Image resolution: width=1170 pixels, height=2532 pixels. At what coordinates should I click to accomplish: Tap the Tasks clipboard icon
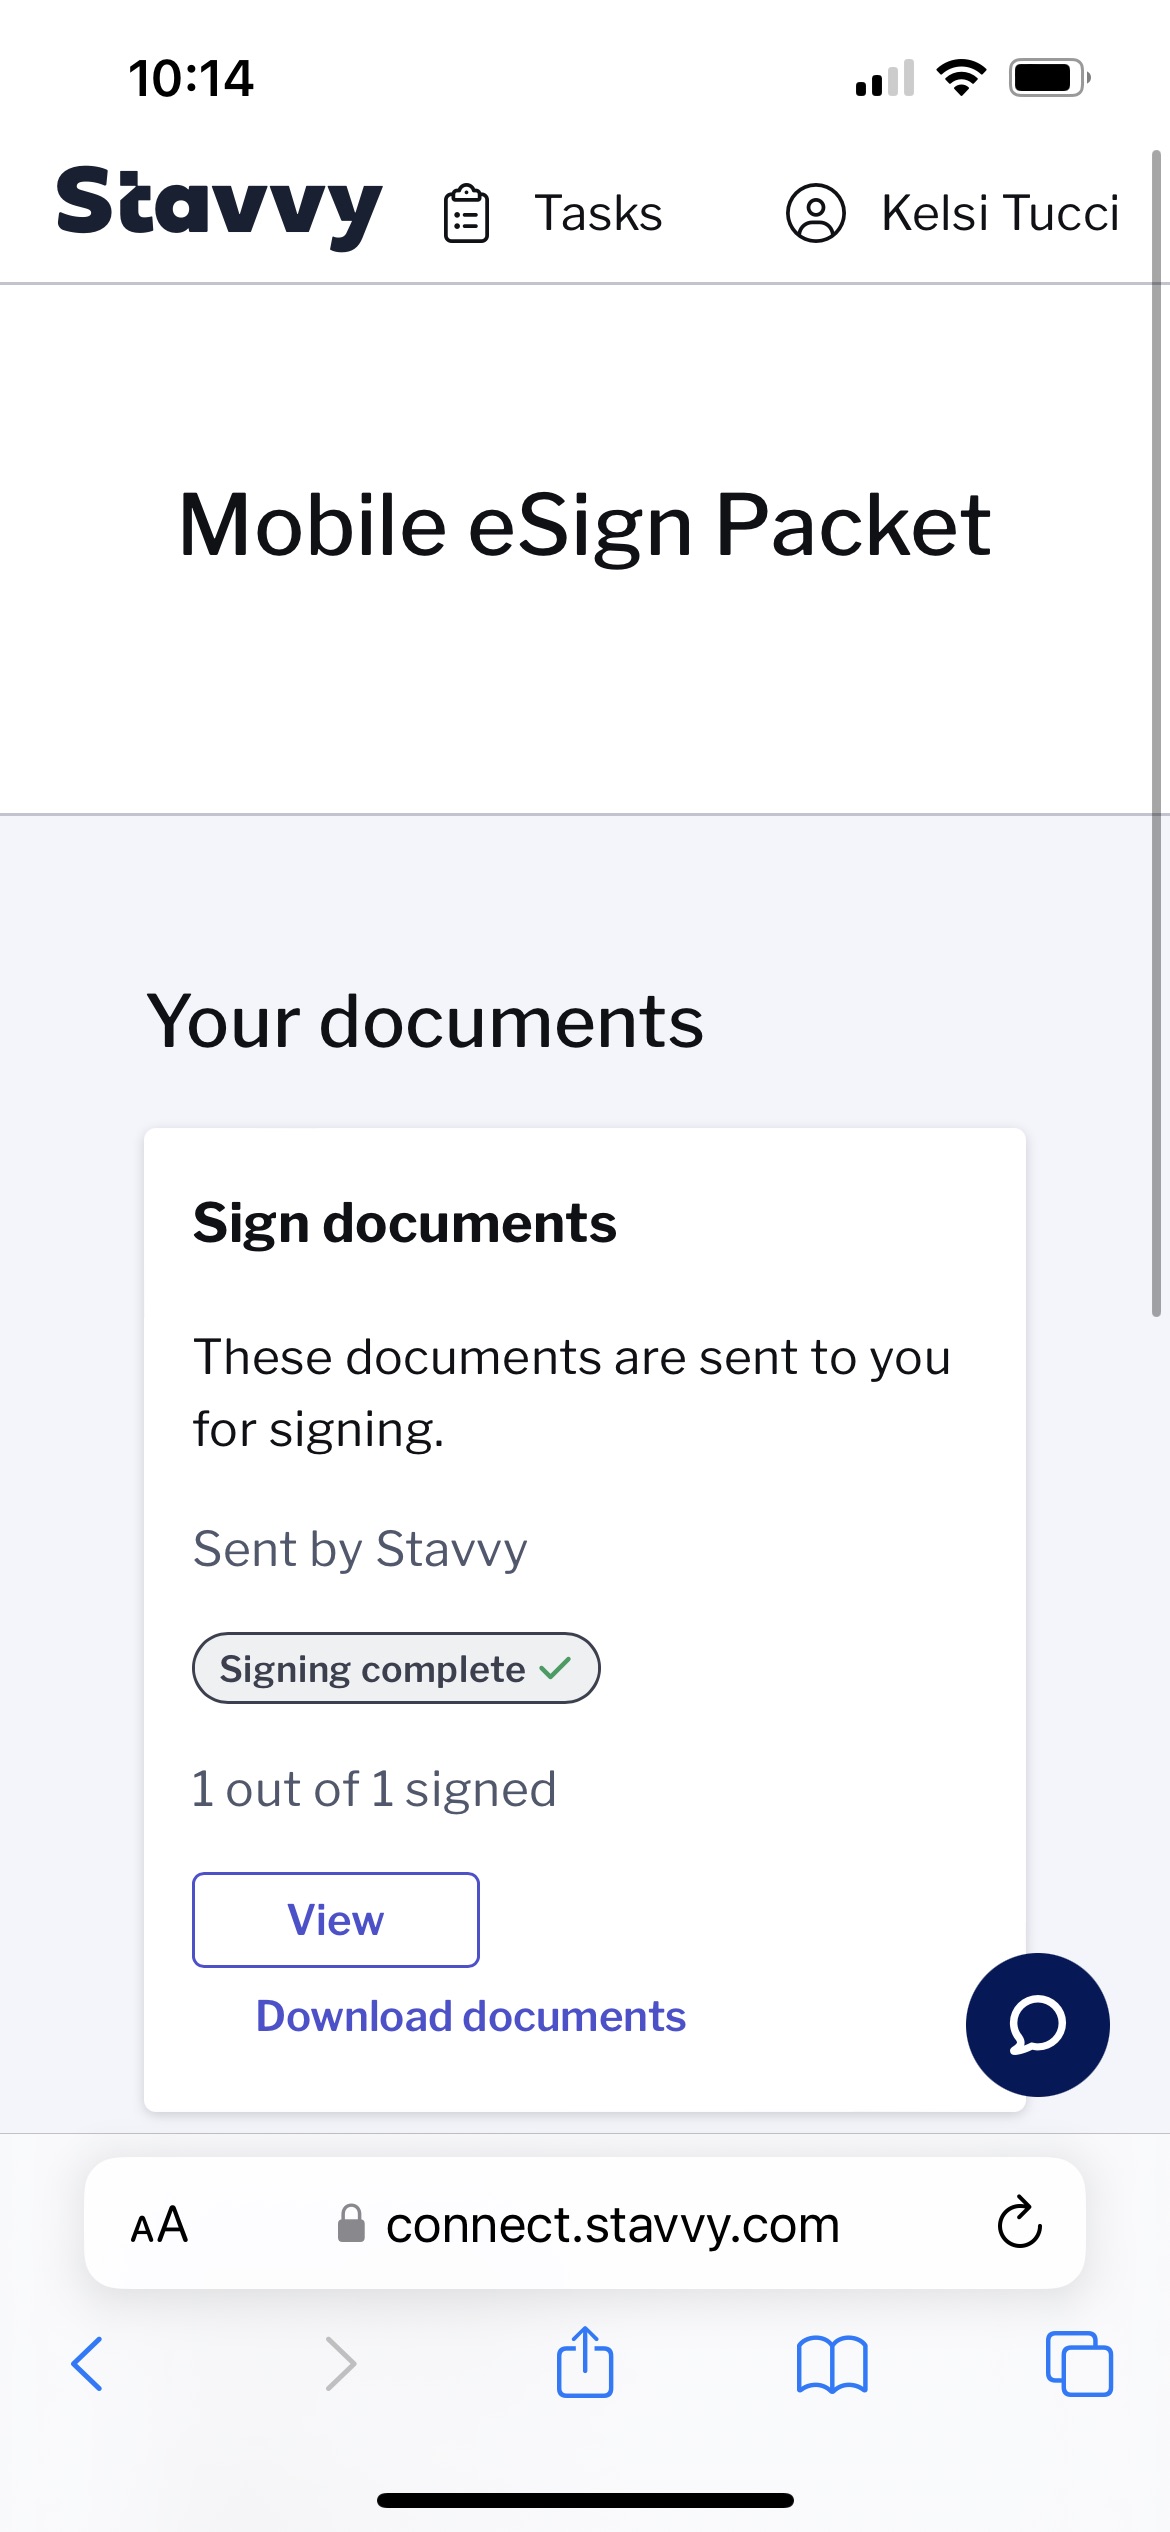coord(466,213)
